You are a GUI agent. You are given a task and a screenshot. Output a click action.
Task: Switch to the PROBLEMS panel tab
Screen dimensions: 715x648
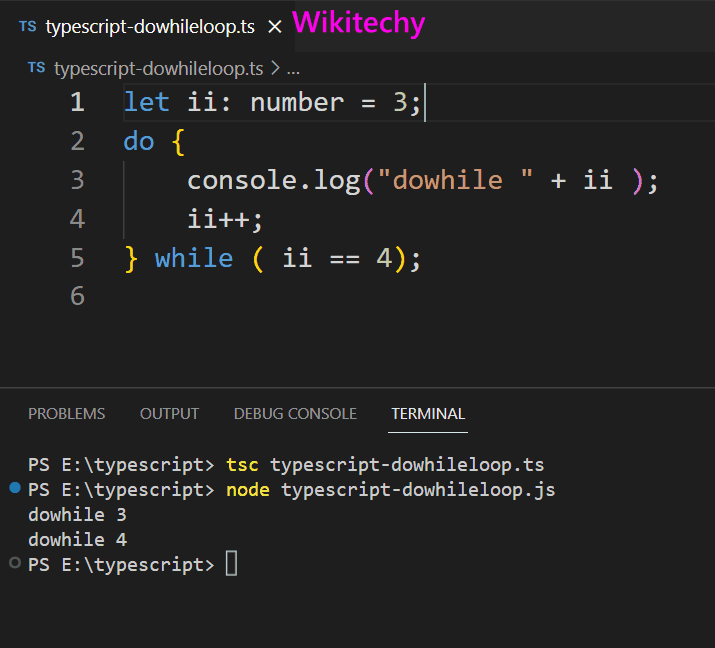tap(67, 414)
